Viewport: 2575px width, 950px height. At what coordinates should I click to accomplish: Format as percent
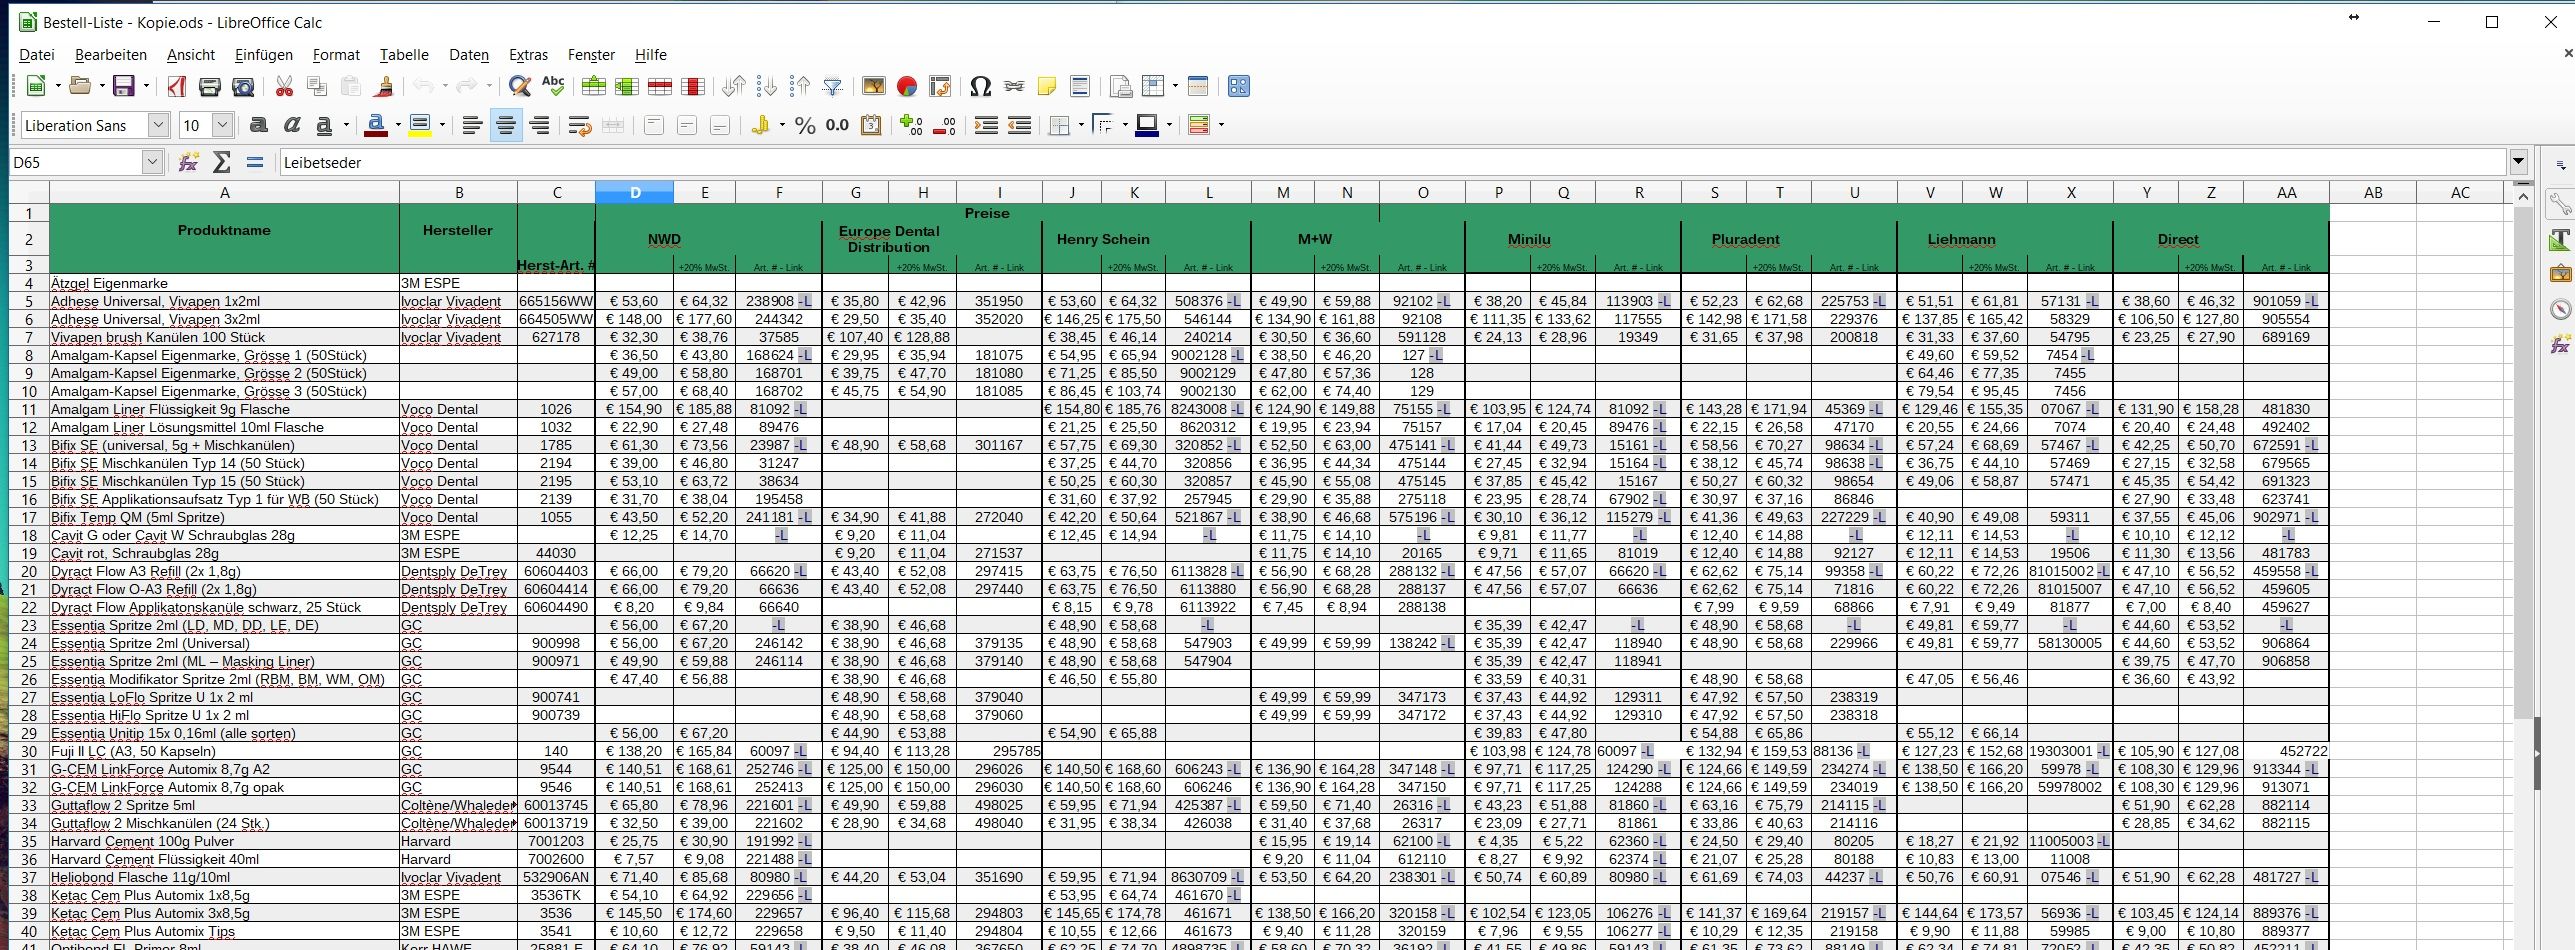[x=805, y=126]
